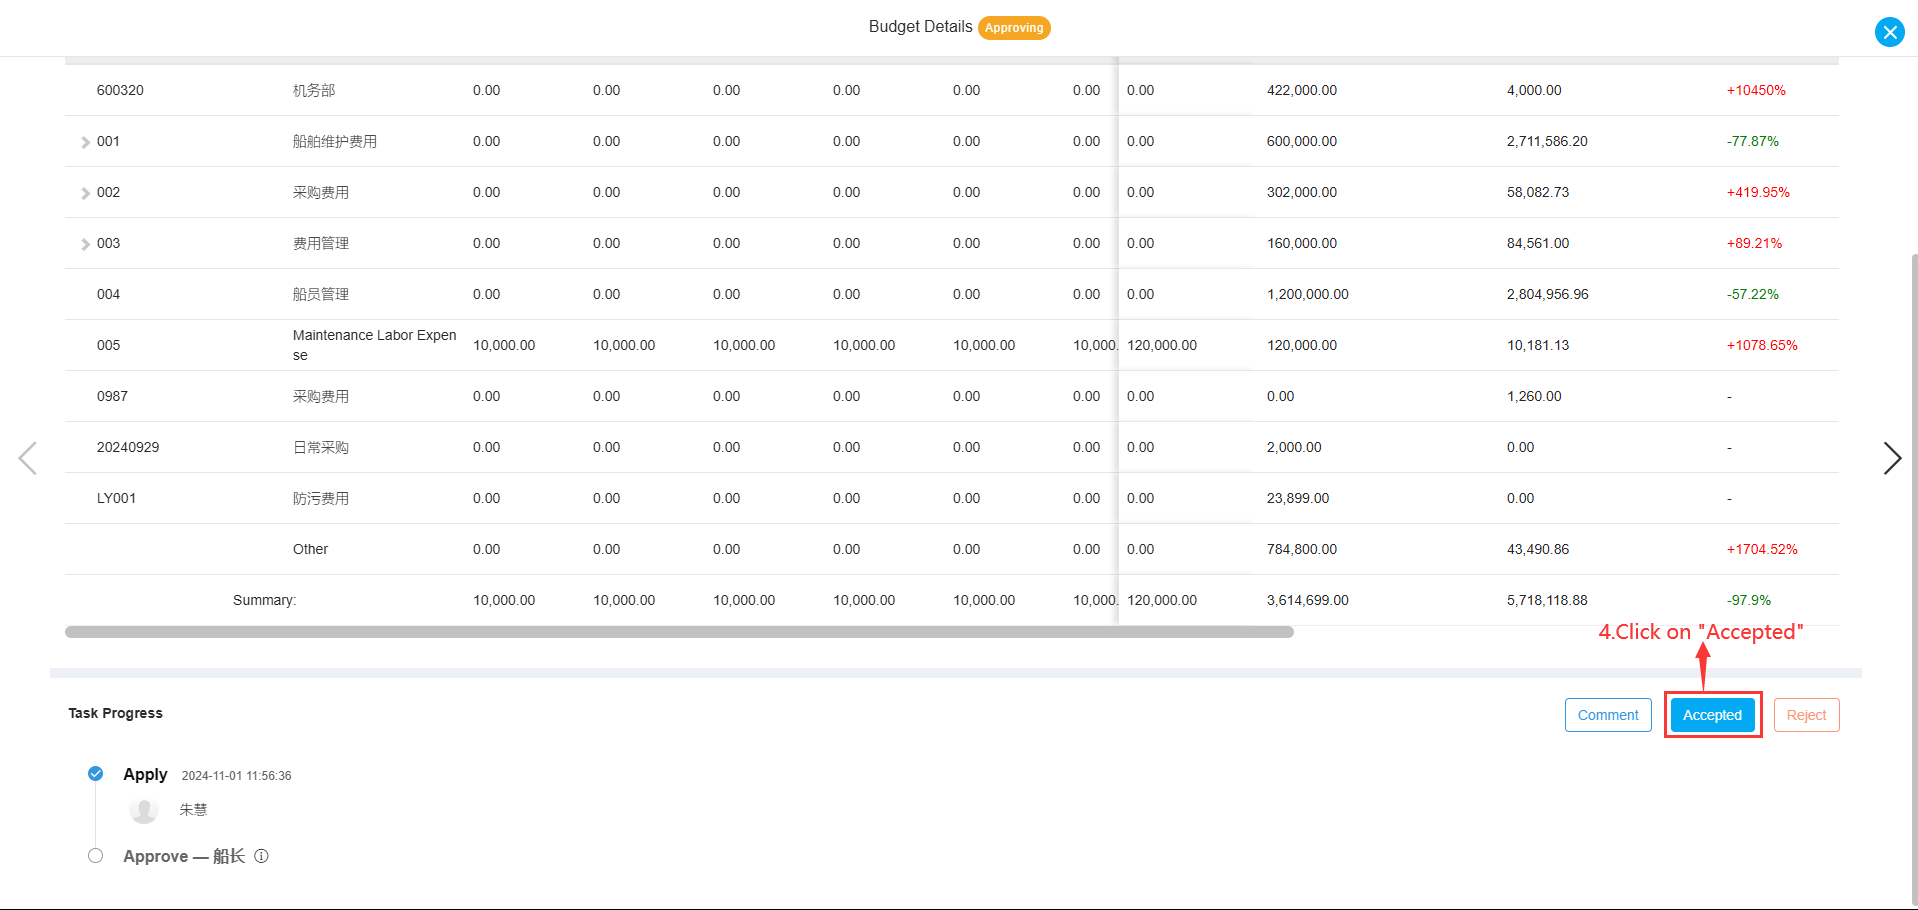The image size is (1918, 910).
Task: Select code cell LY001
Action: pos(116,498)
